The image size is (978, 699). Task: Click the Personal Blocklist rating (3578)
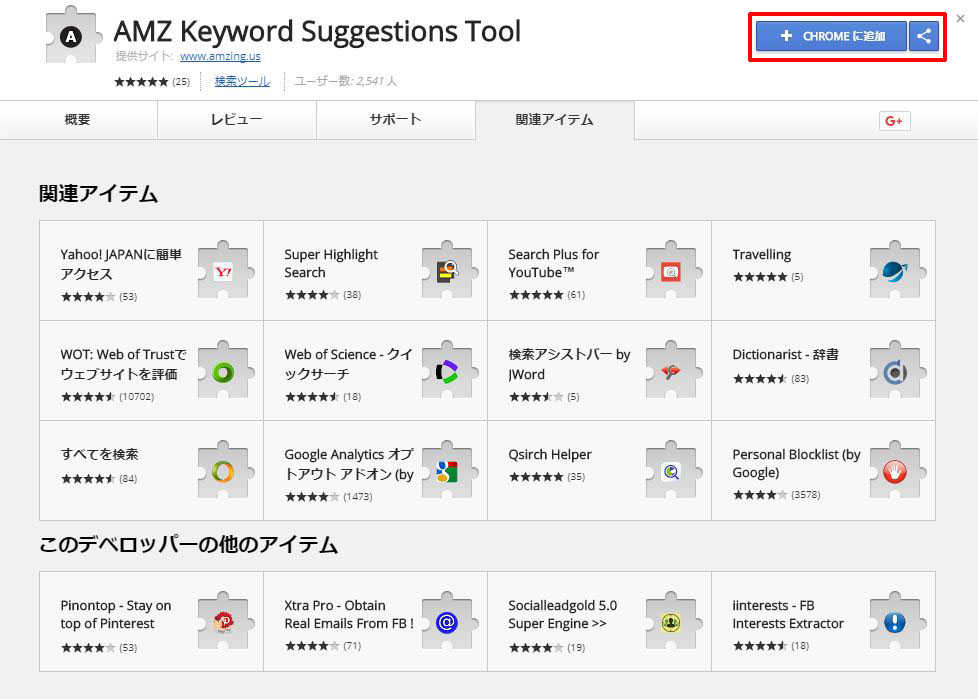[x=777, y=495]
